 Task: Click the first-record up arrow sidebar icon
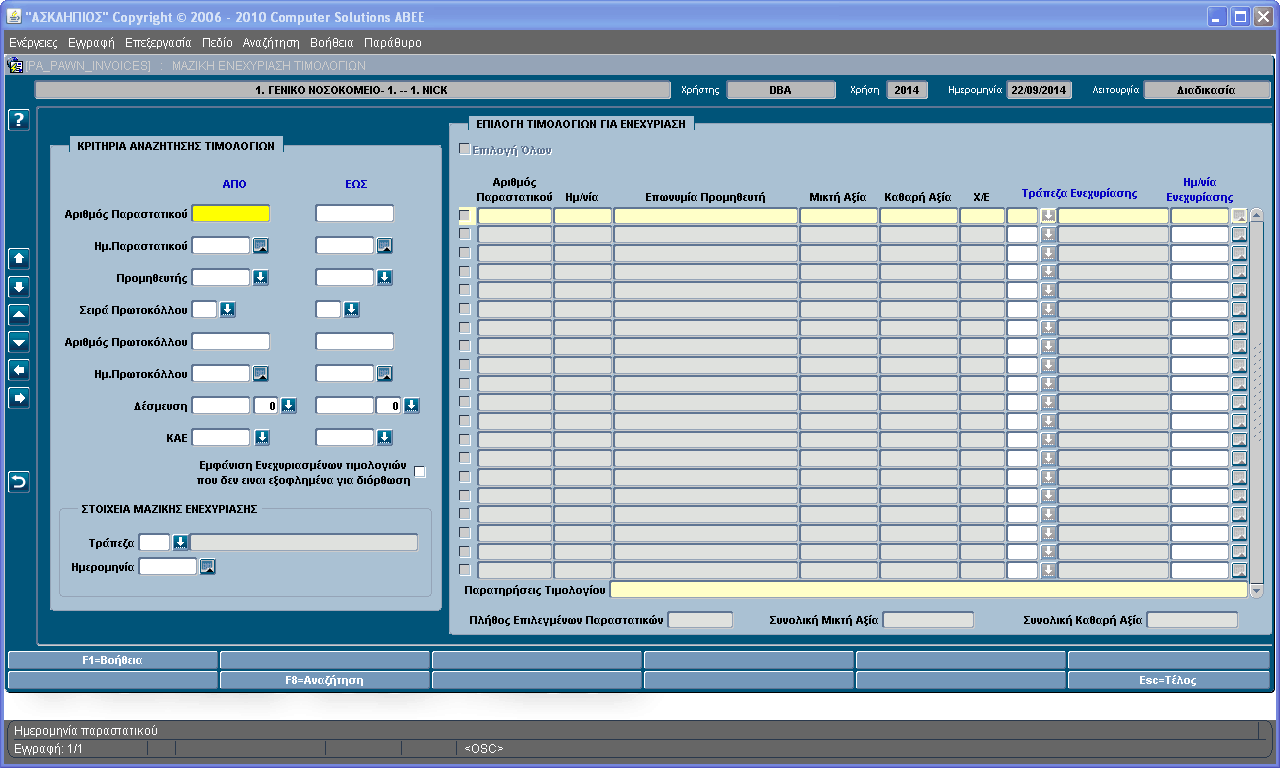19,258
